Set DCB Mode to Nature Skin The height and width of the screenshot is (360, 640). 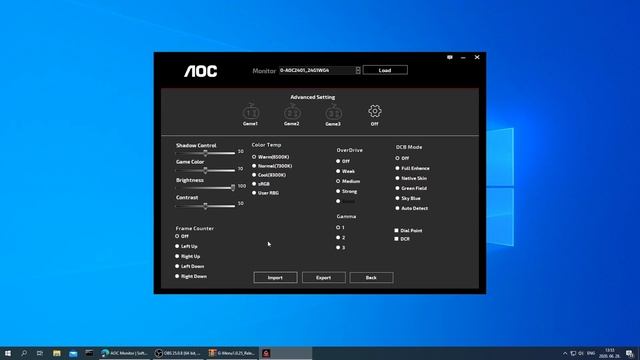pos(411,178)
